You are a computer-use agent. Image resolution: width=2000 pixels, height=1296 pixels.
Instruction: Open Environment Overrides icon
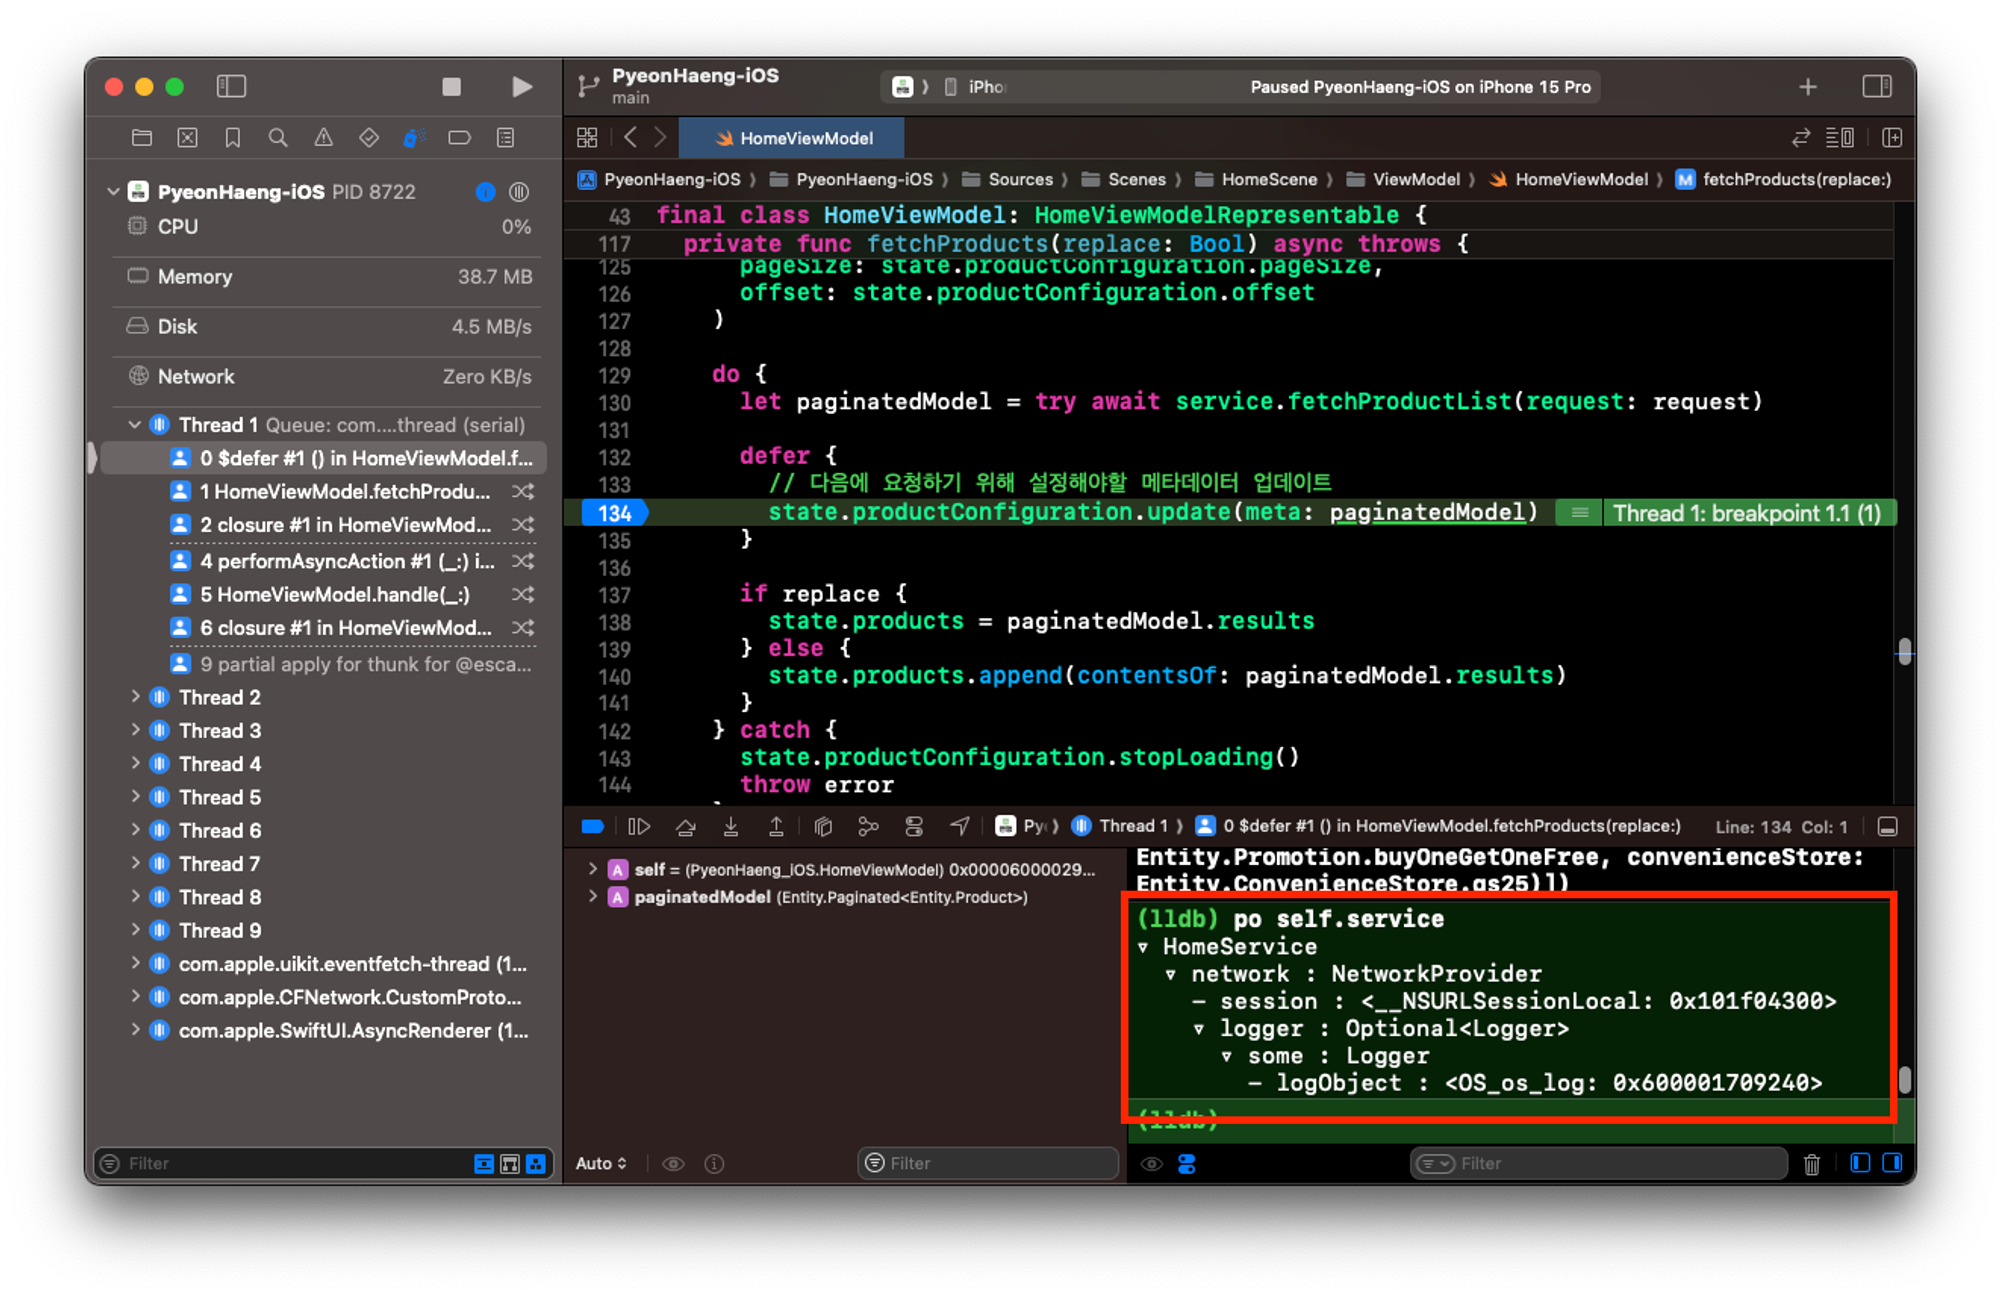913,826
